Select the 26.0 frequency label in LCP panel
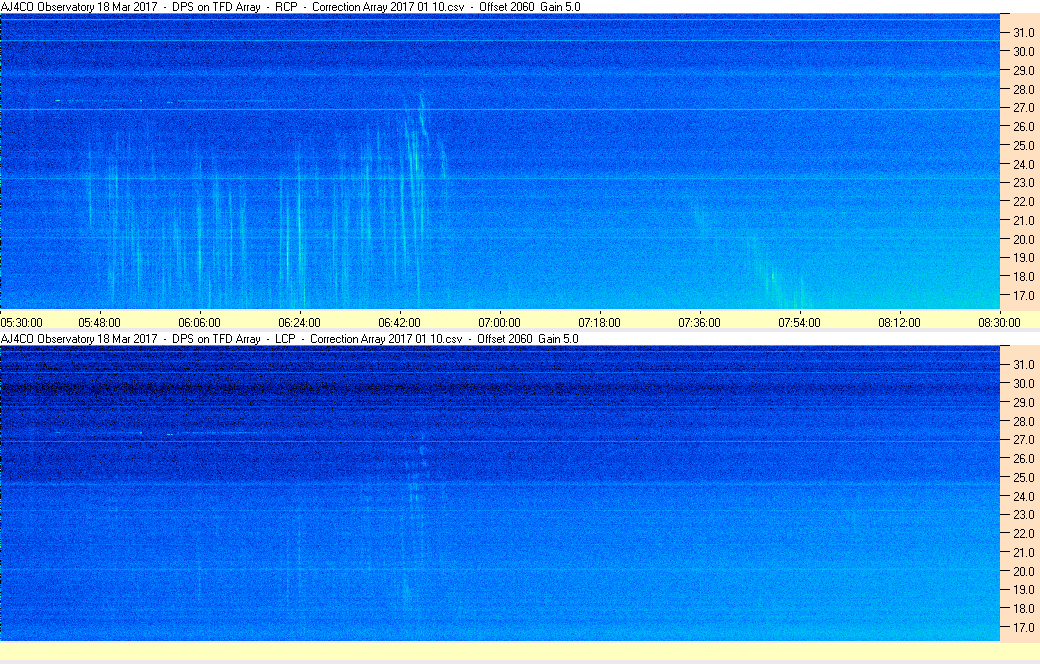 pos(1023,459)
